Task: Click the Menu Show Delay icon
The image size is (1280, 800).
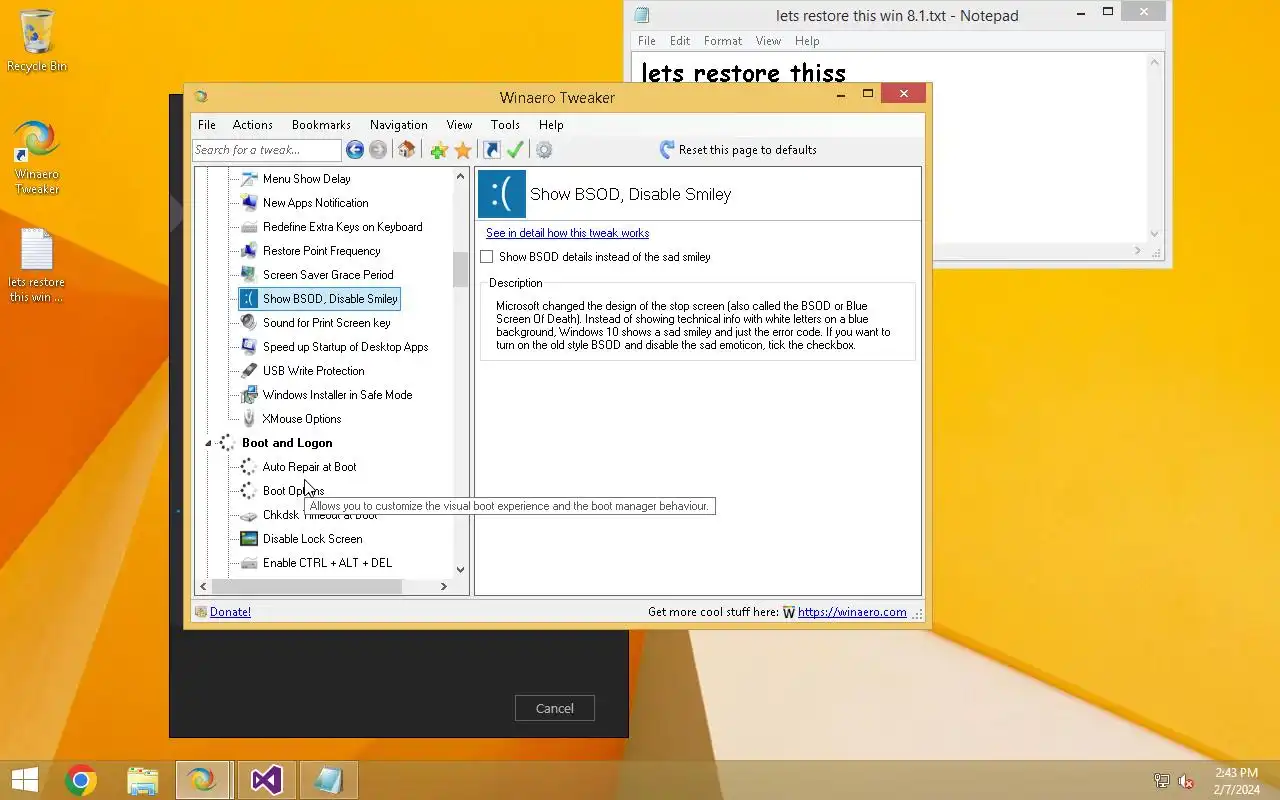Action: click(x=249, y=179)
